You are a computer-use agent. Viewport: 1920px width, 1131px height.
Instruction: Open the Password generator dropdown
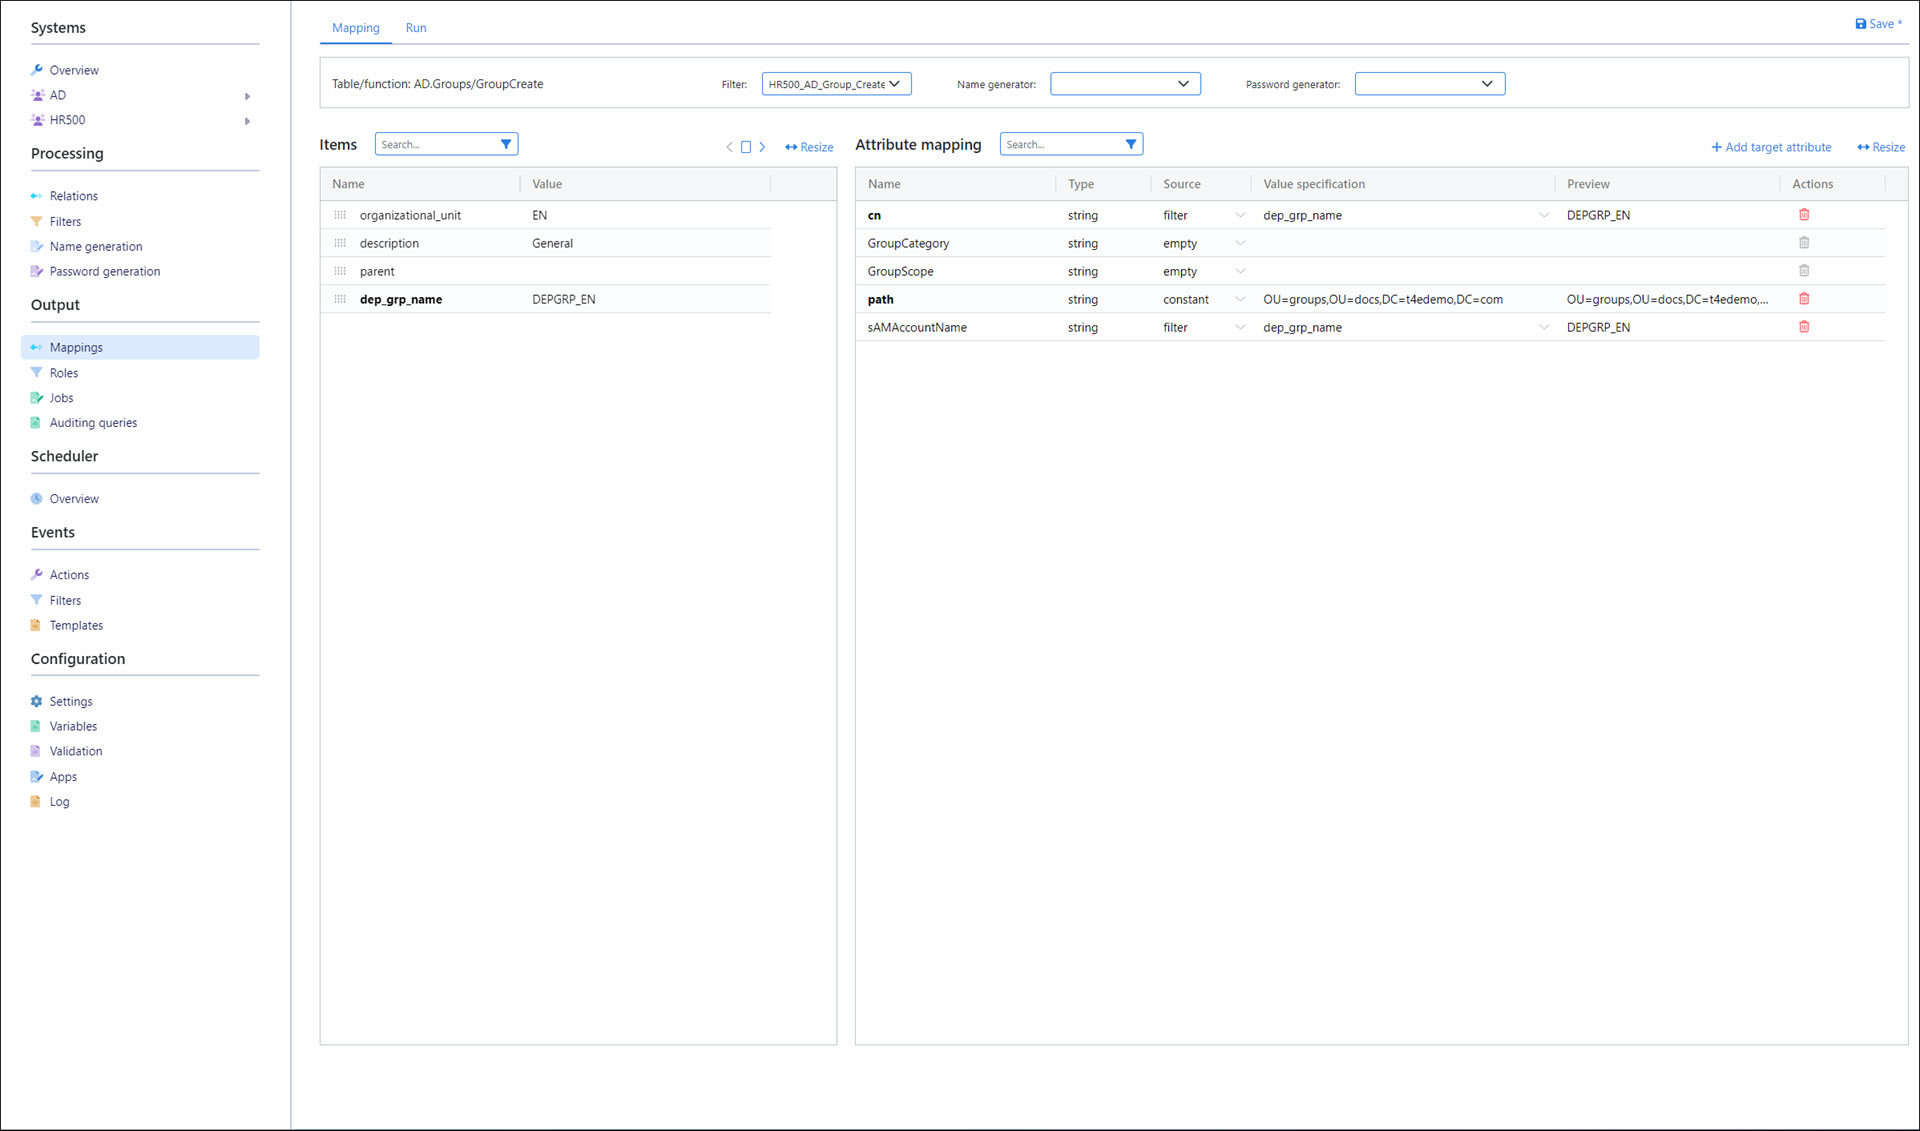point(1429,84)
